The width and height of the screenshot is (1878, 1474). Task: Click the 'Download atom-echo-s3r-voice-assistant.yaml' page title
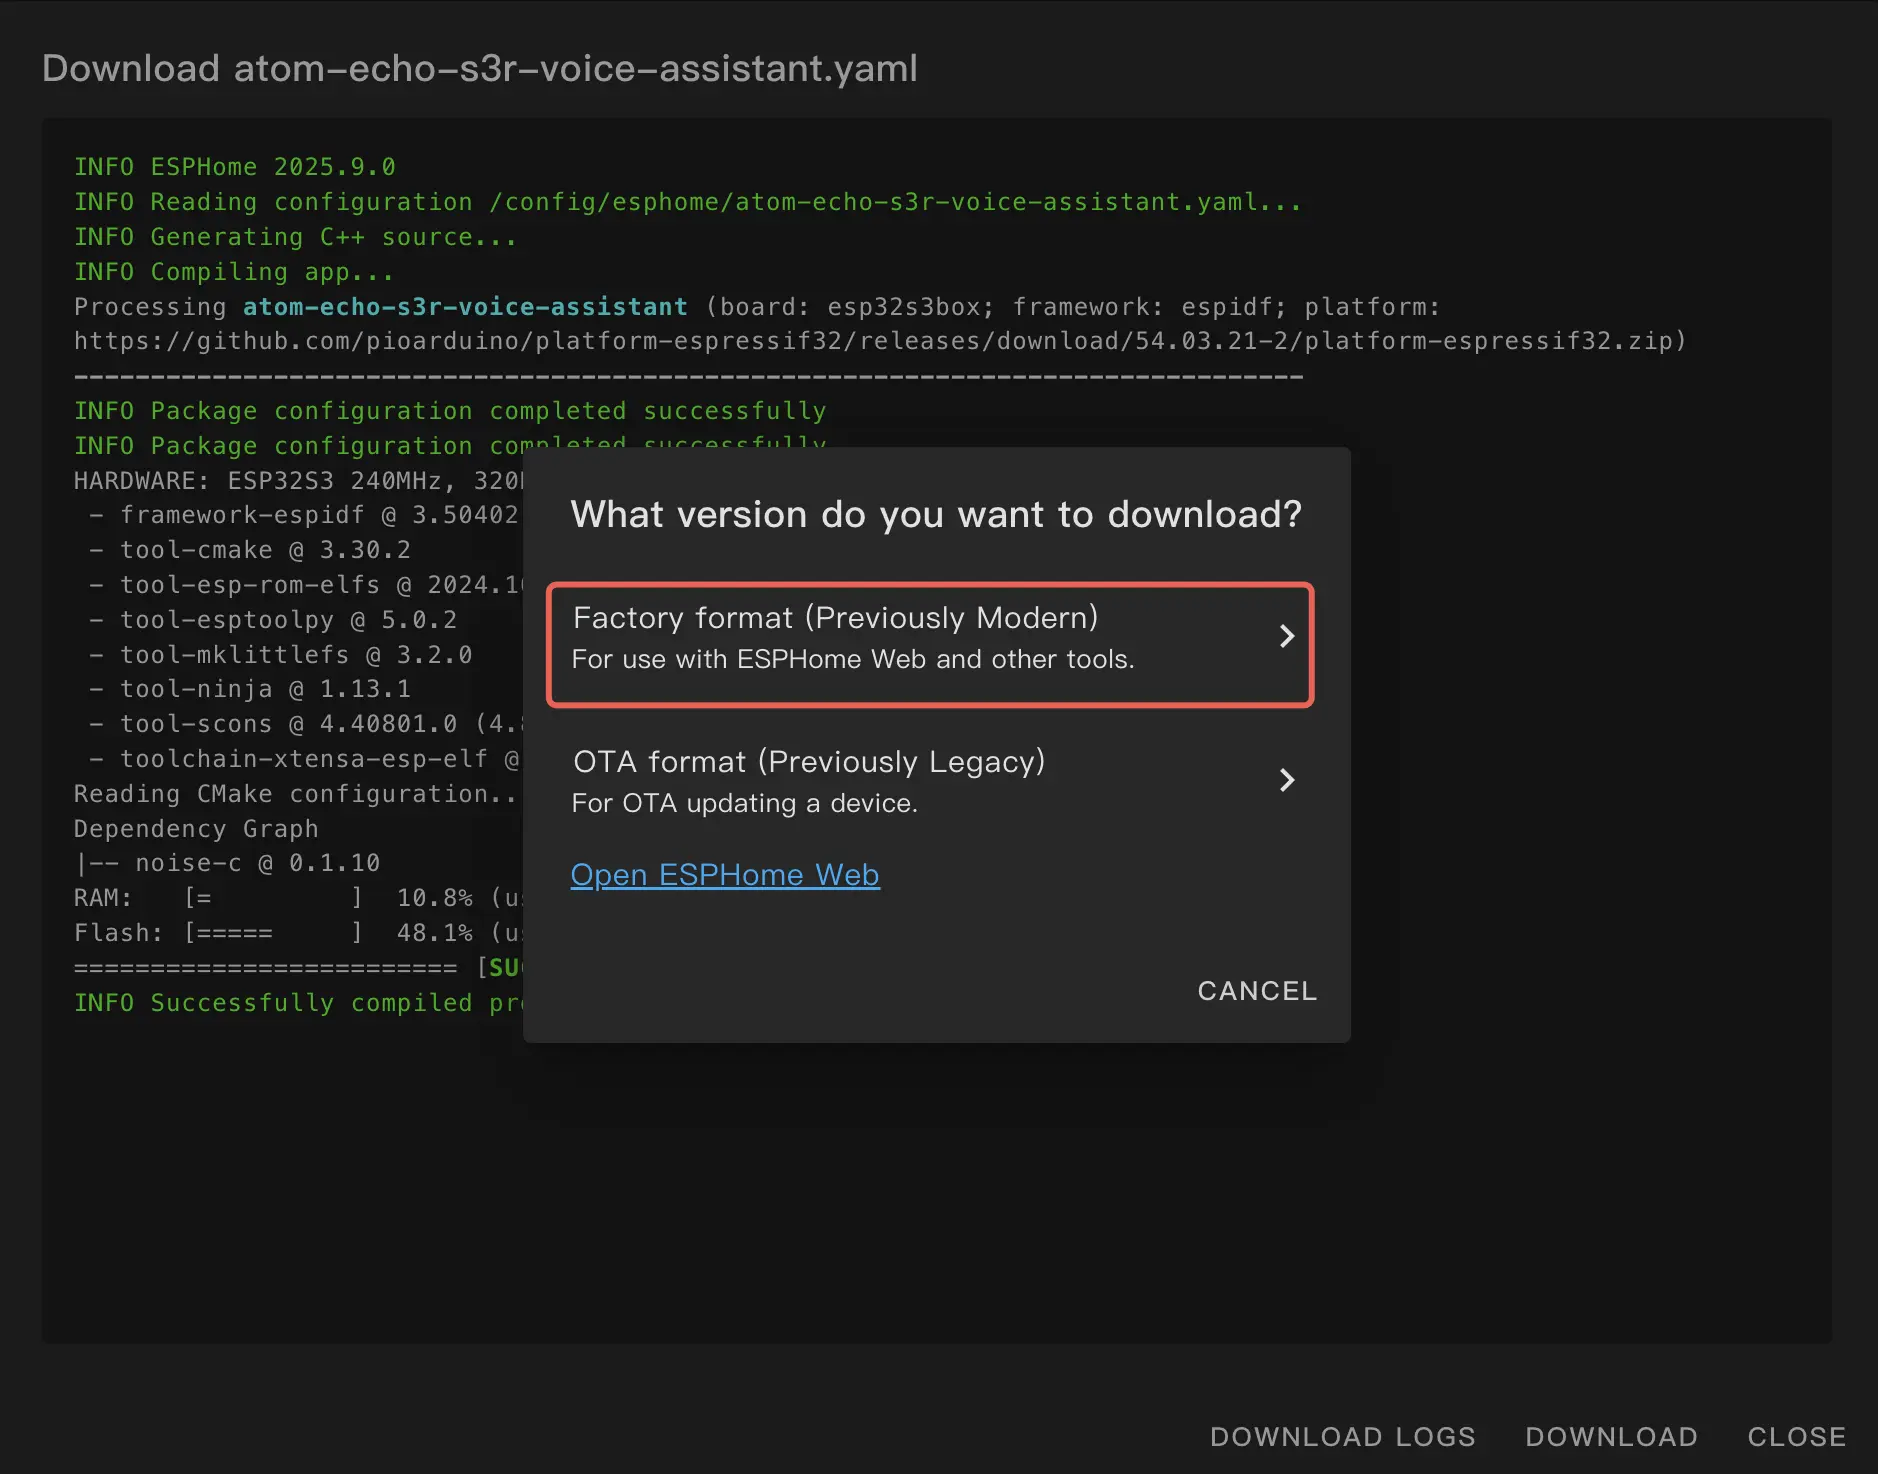tap(479, 69)
